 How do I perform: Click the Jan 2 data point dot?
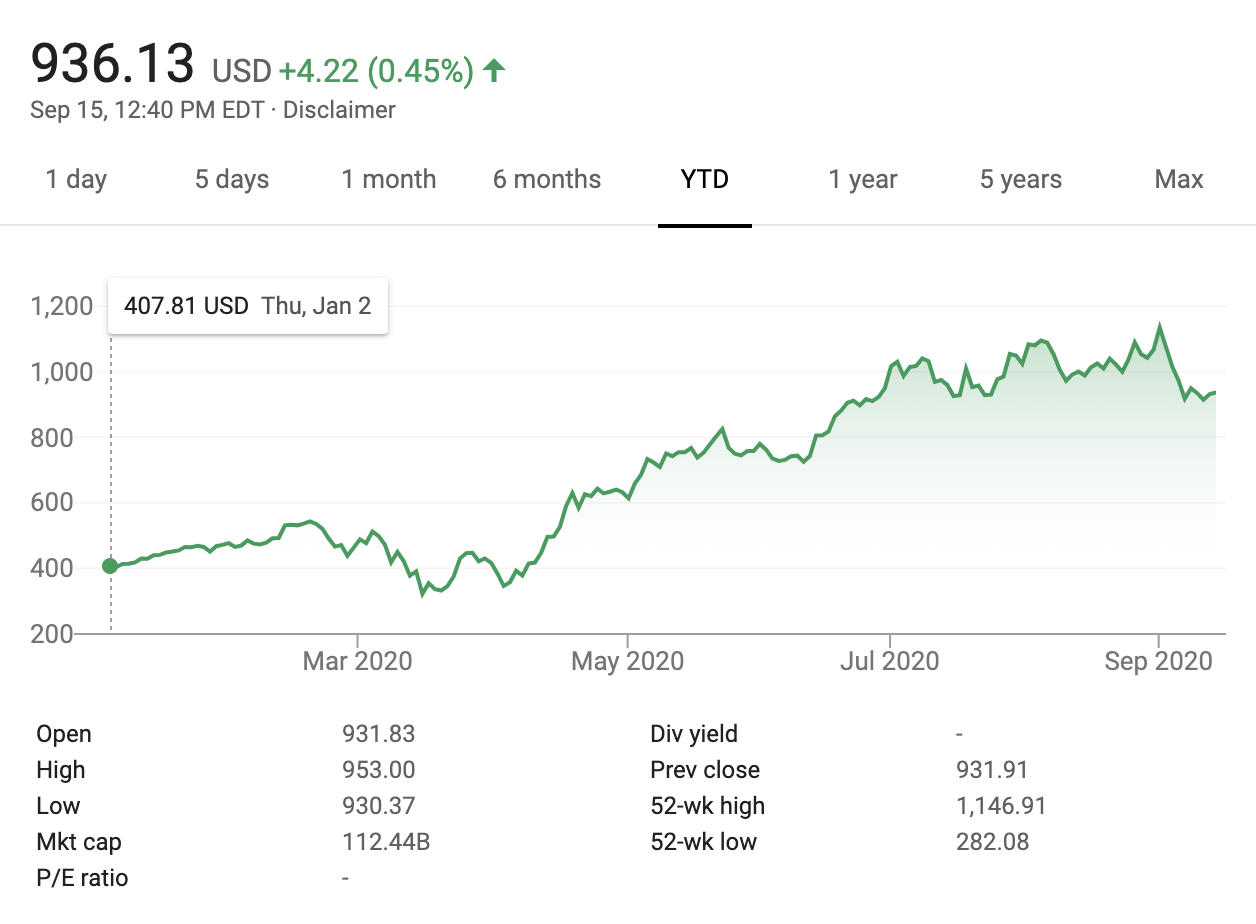pyautogui.click(x=110, y=567)
